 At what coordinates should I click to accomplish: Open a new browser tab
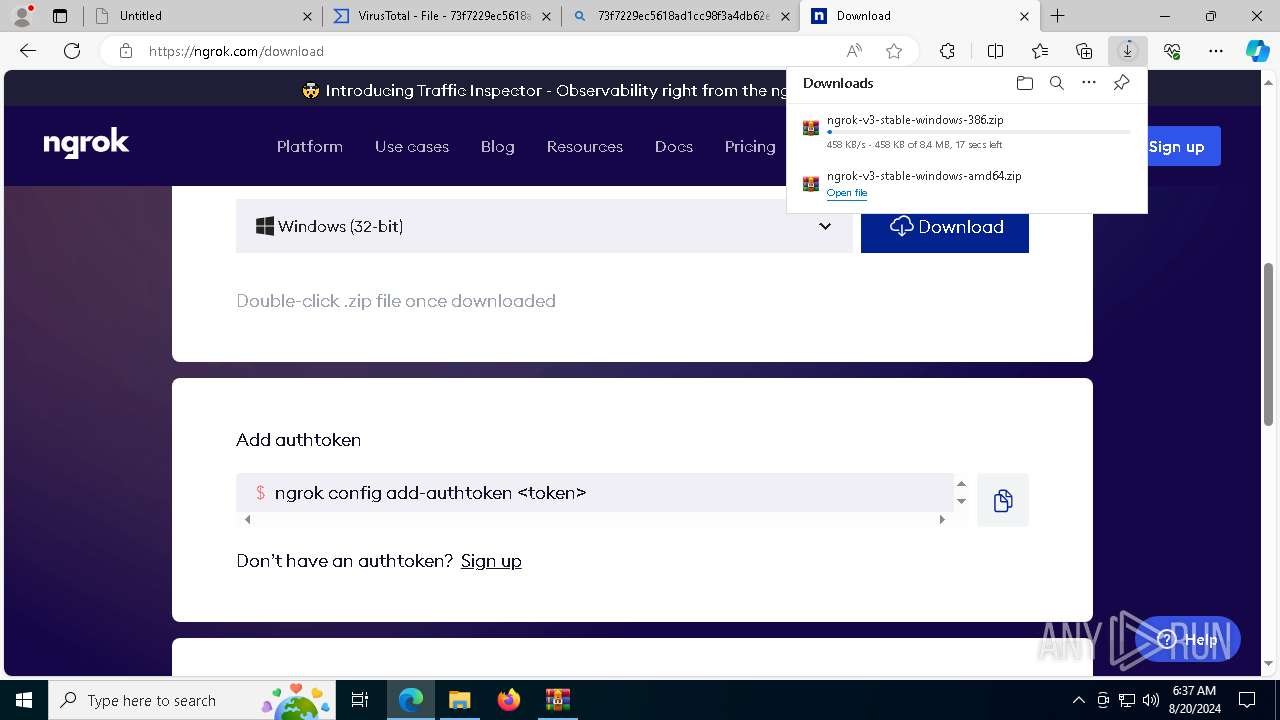pos(1057,16)
